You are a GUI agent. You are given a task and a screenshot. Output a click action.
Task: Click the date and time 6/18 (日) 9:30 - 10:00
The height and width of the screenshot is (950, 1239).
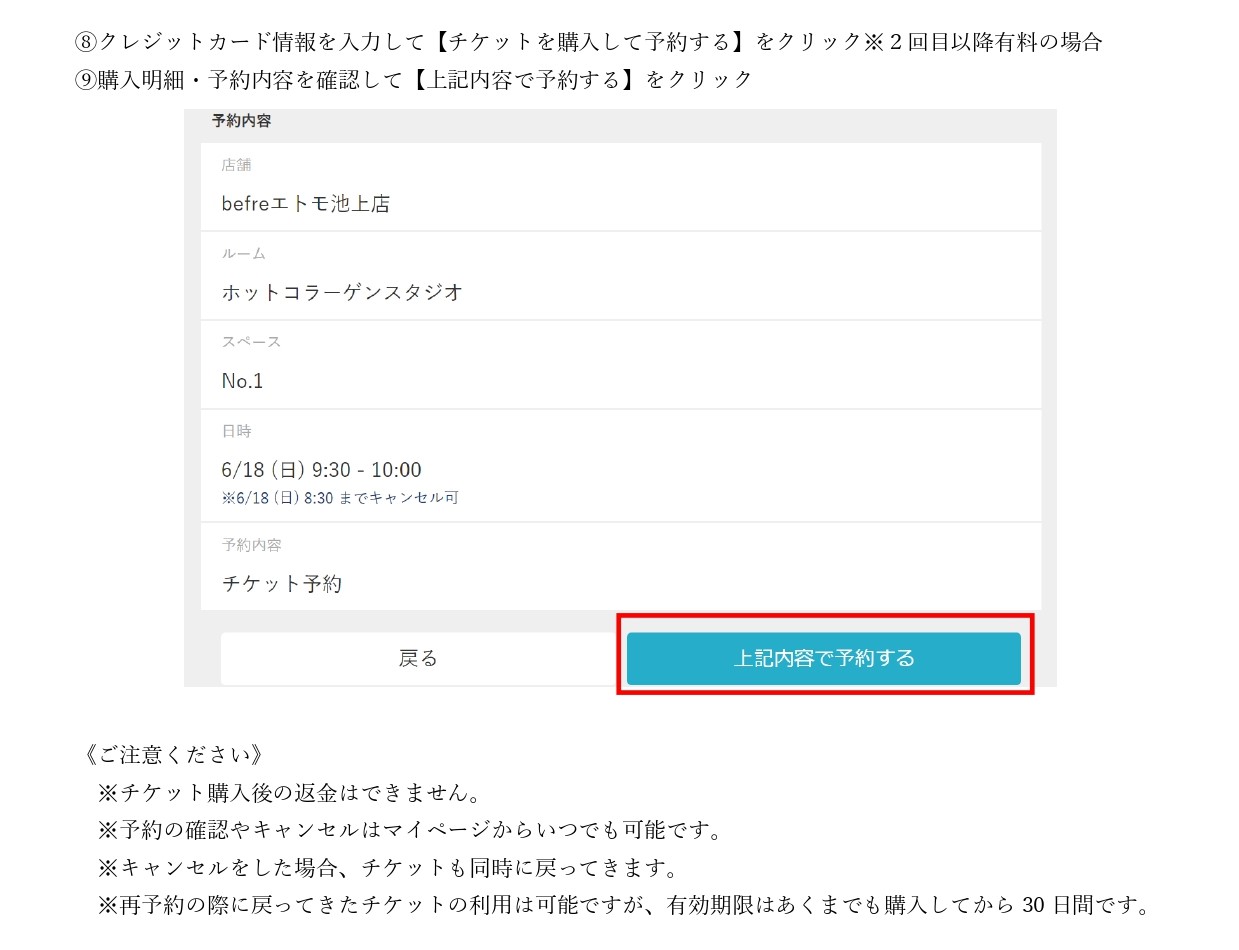click(x=321, y=470)
